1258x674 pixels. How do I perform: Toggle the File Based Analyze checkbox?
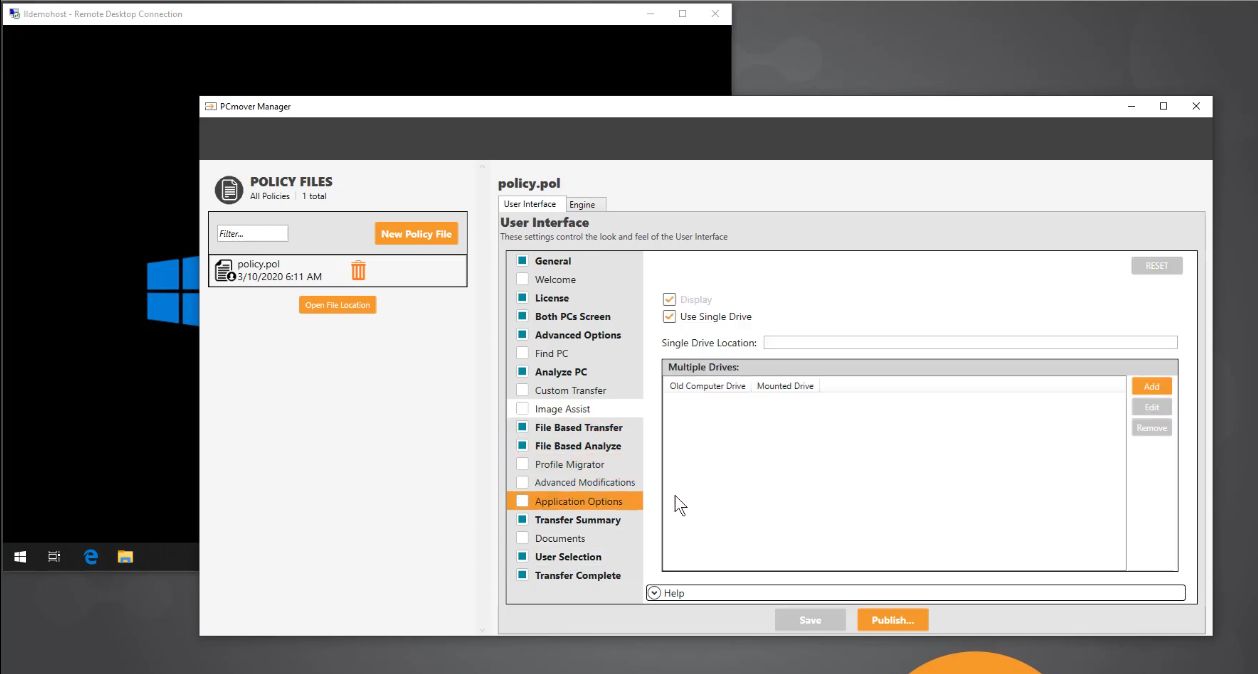[522, 446]
